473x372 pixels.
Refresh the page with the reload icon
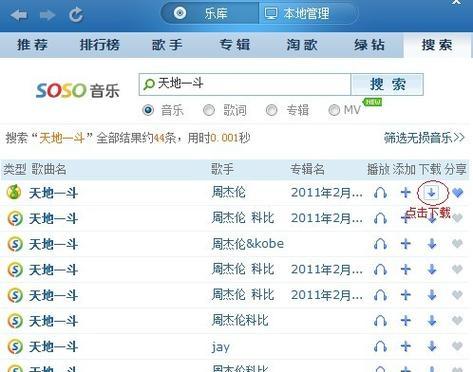(76, 15)
